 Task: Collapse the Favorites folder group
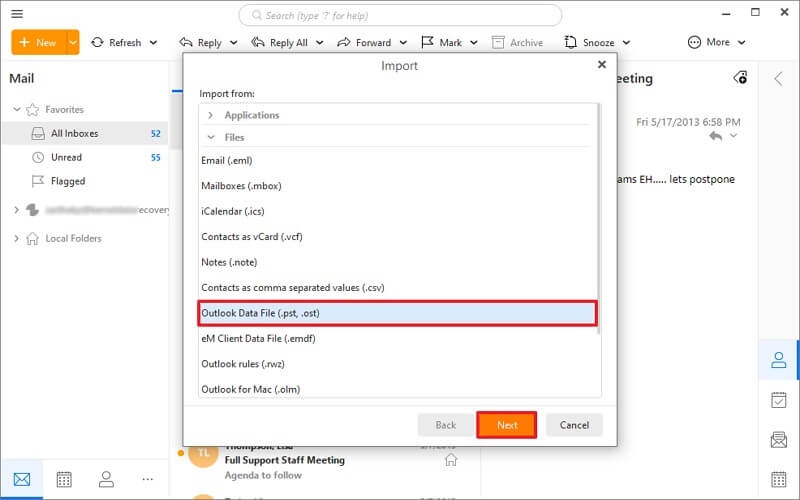[16, 109]
